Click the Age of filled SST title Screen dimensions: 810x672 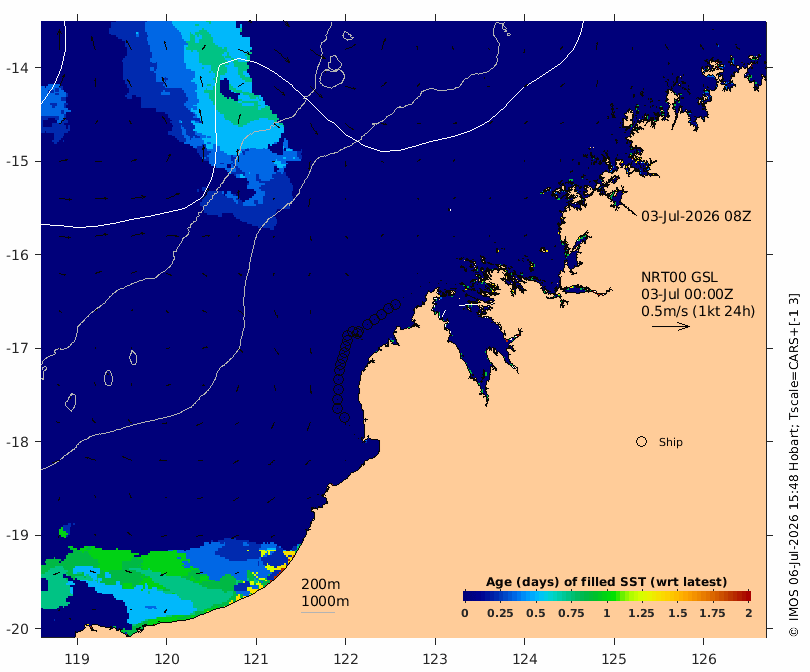(x=606, y=582)
